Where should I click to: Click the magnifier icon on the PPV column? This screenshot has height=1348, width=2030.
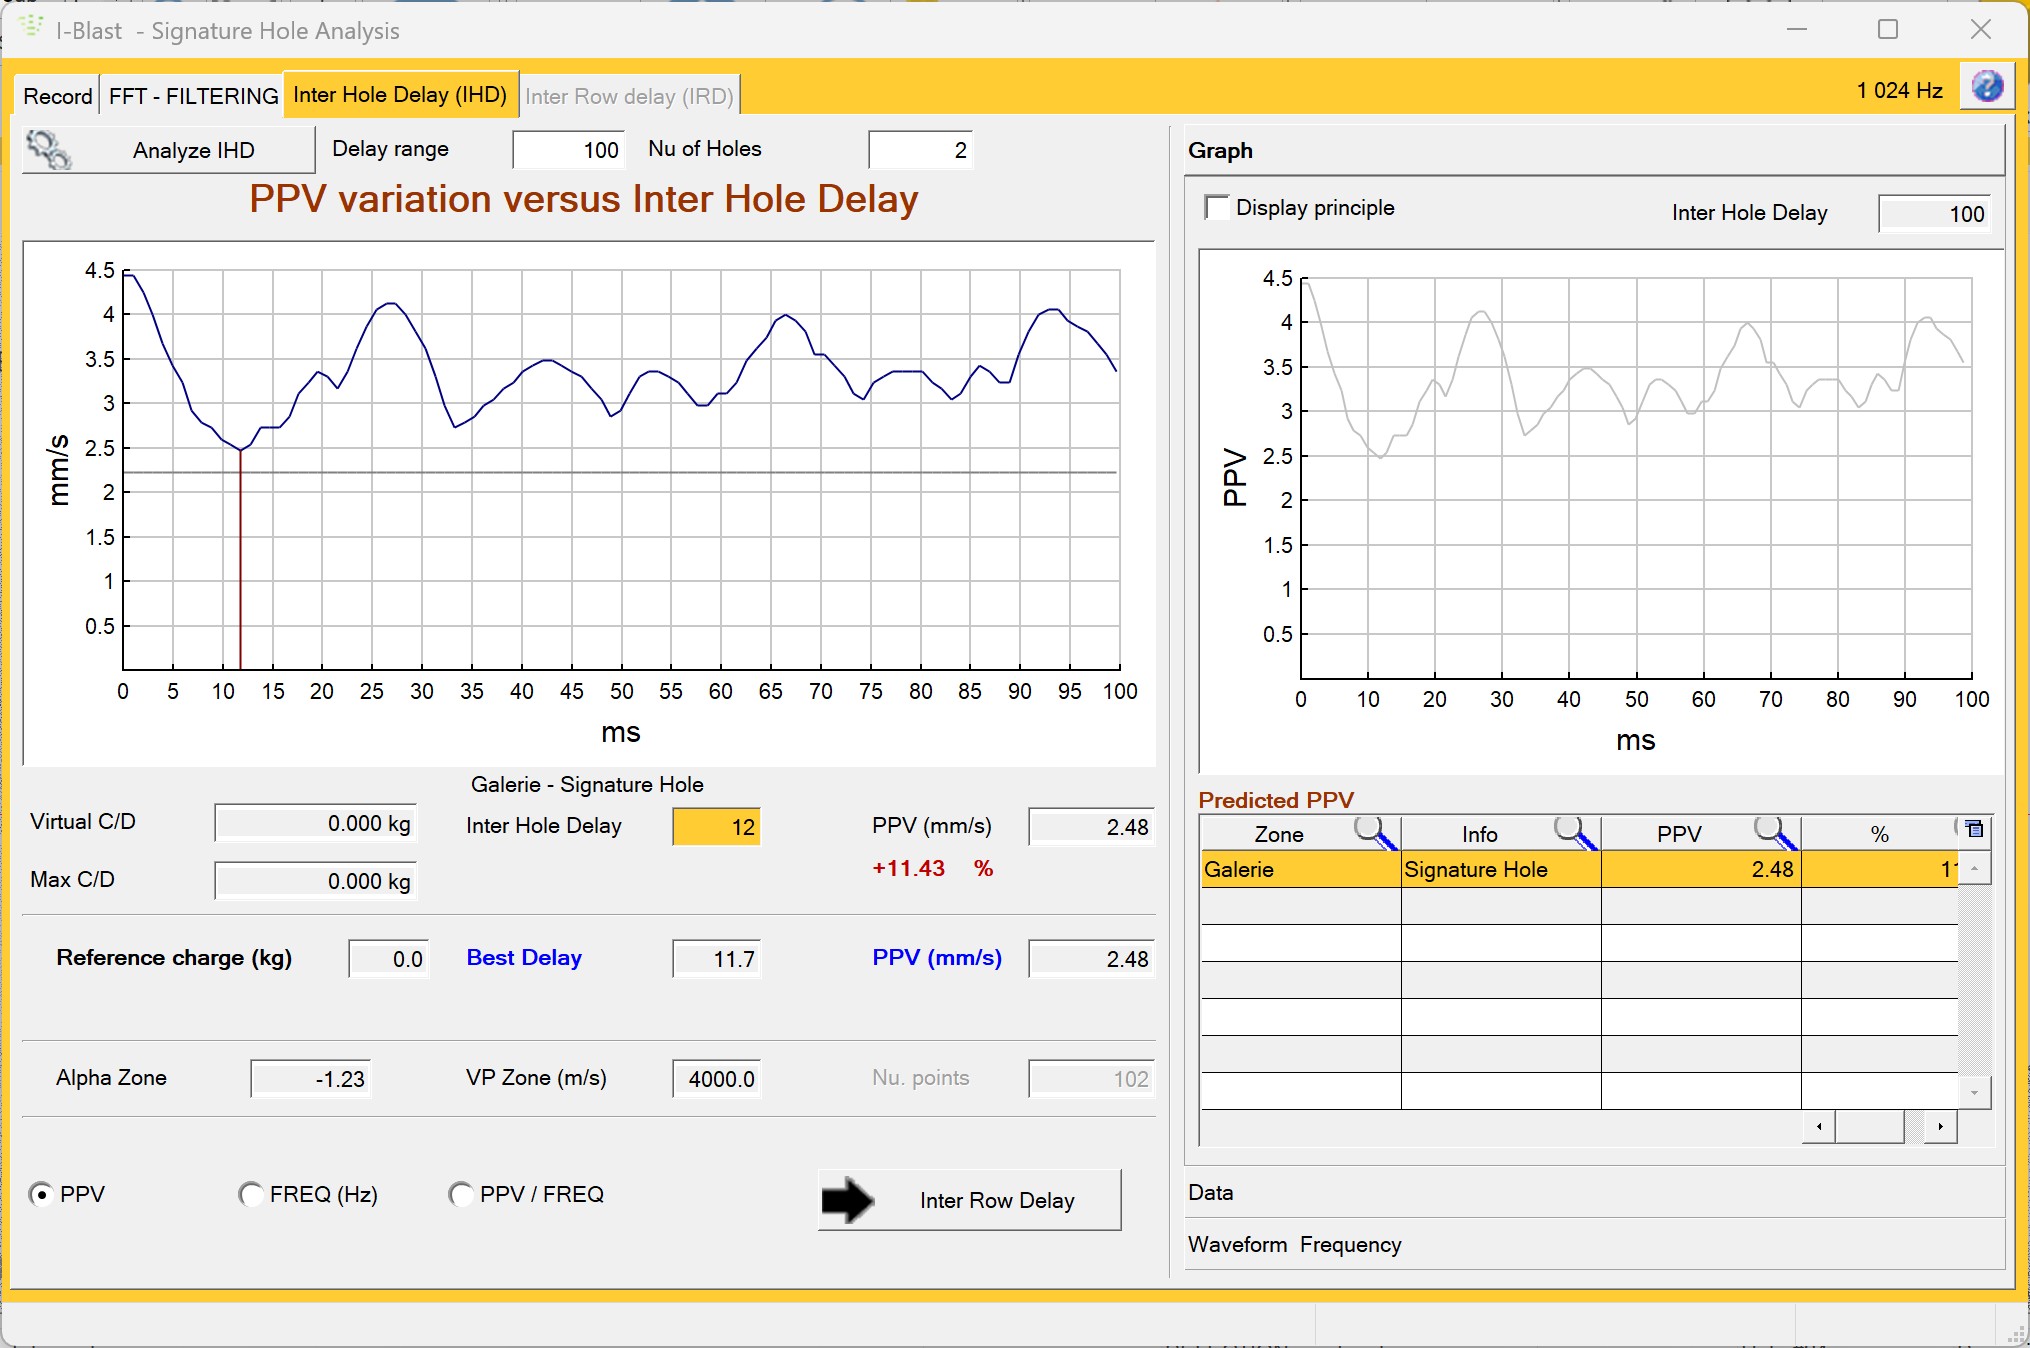(1768, 831)
